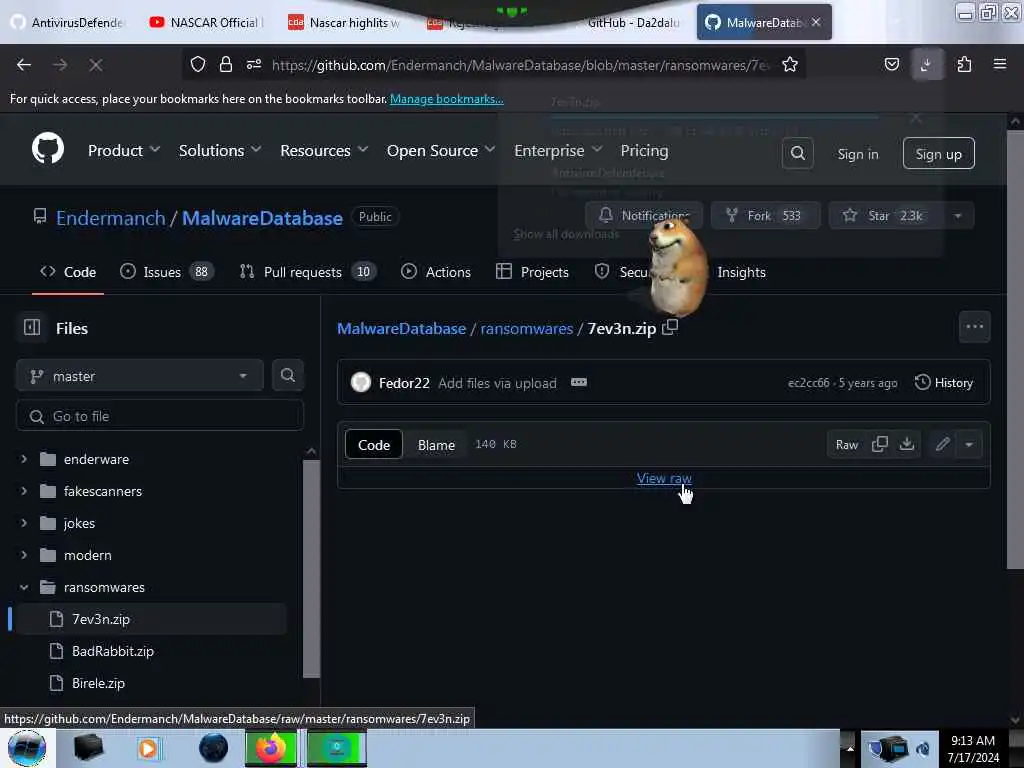Screen dimensions: 1024x768
Task: Edit this file with pencil icon
Action: (942, 444)
